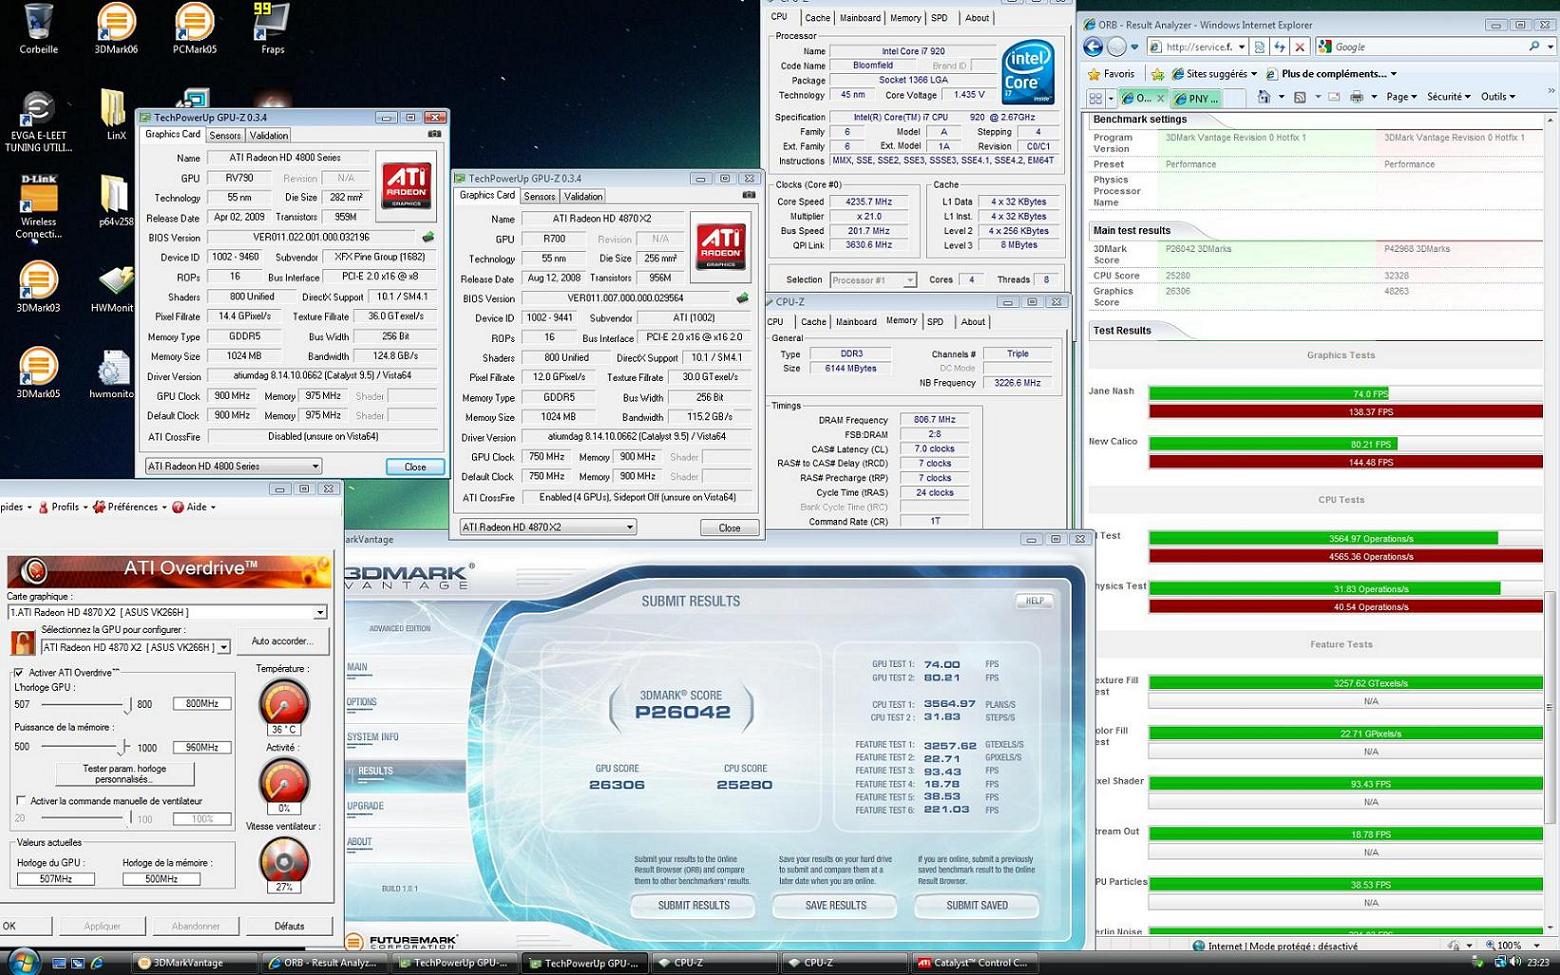1560x975 pixels.
Task: Adjust the GPU clock slider in Overdrive
Action: (x=127, y=705)
